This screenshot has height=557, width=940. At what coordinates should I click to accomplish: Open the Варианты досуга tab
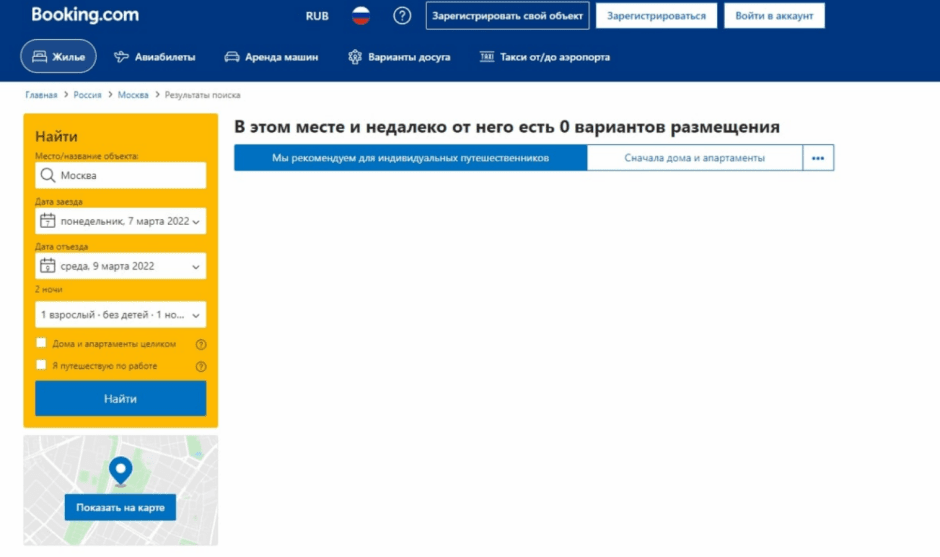click(399, 57)
